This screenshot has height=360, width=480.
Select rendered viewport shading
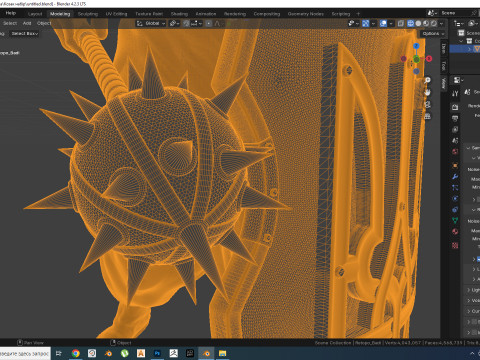coord(434,23)
